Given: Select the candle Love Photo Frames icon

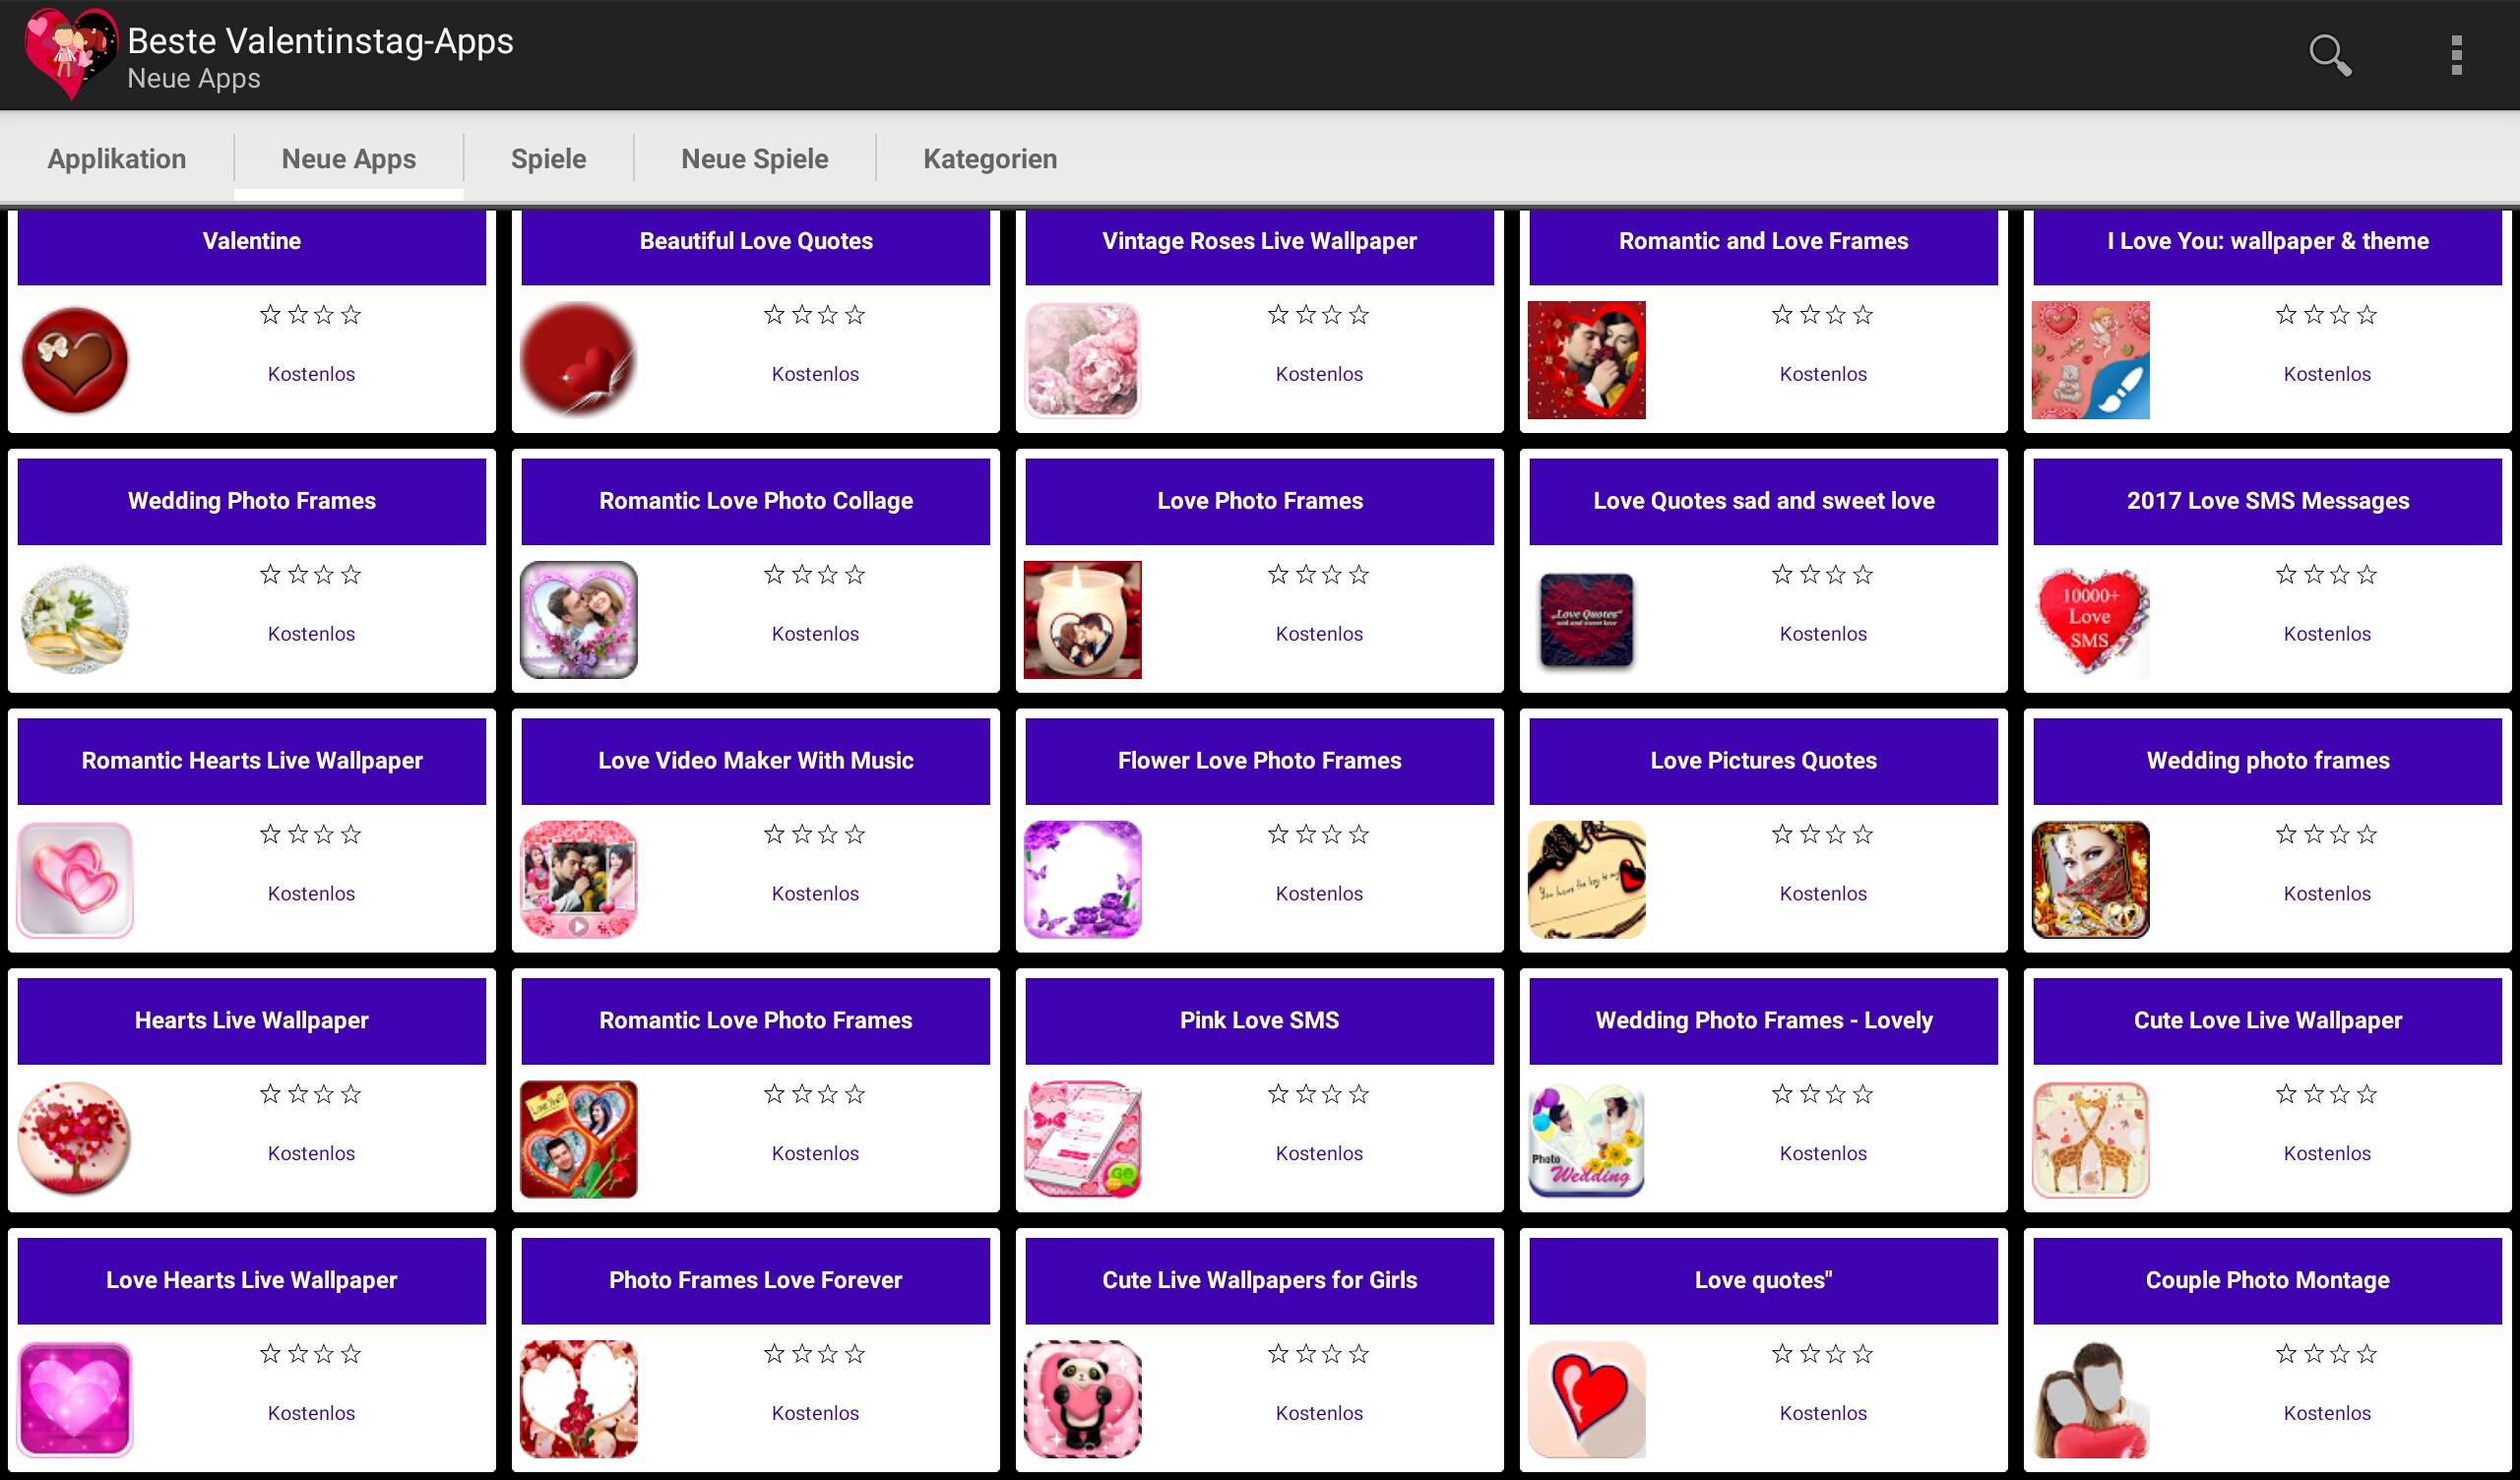Looking at the screenshot, I should coord(1083,620).
